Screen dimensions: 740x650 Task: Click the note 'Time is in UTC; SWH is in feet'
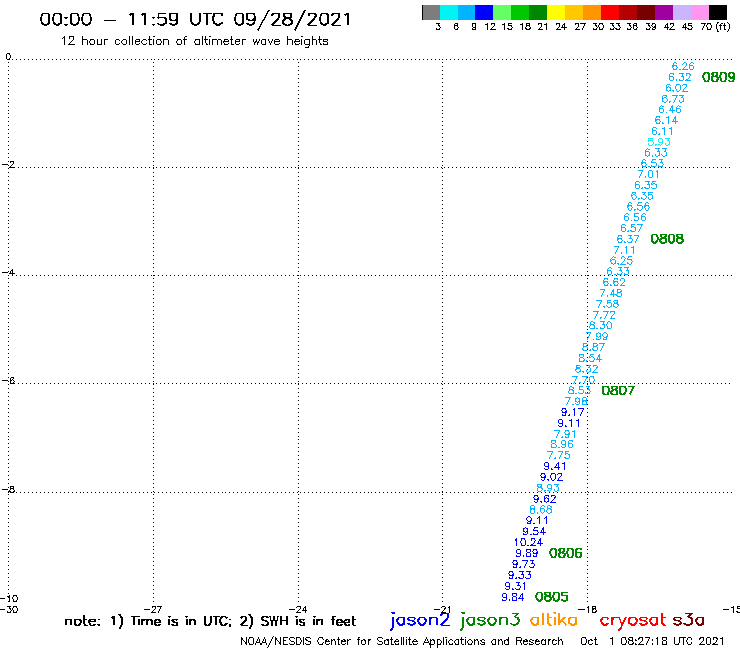point(210,621)
